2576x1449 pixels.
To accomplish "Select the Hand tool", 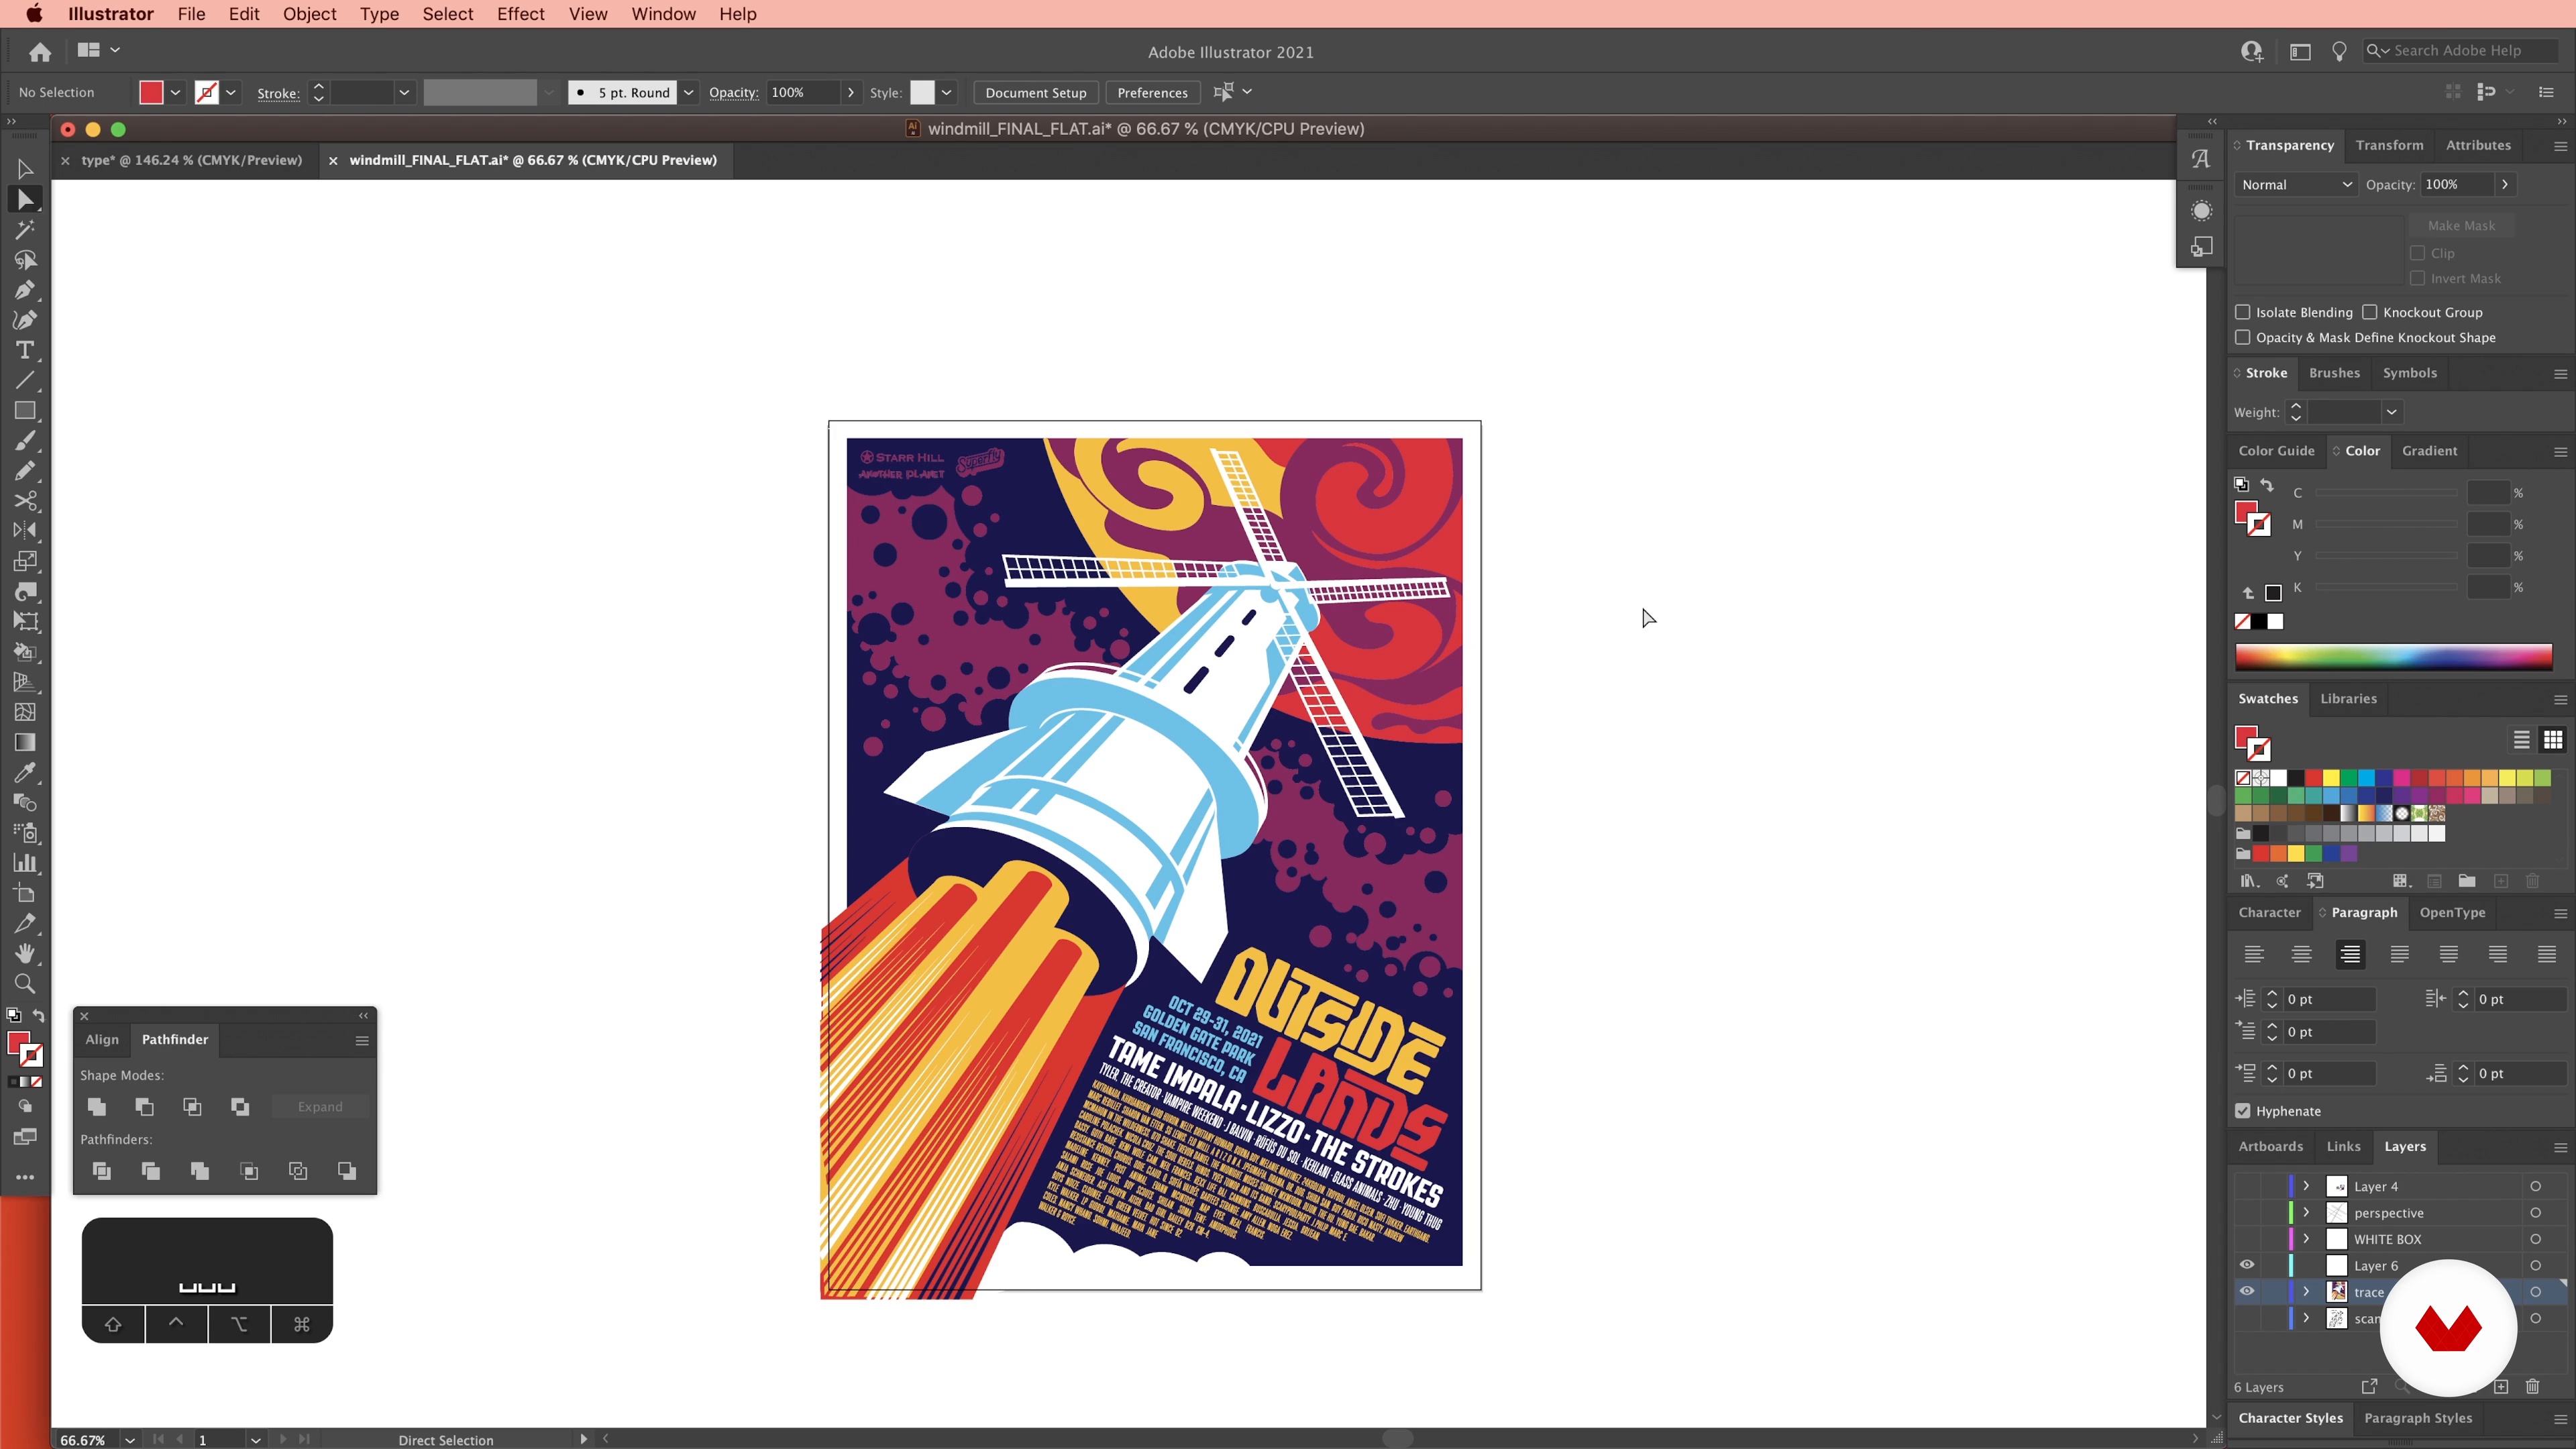I will [25, 954].
